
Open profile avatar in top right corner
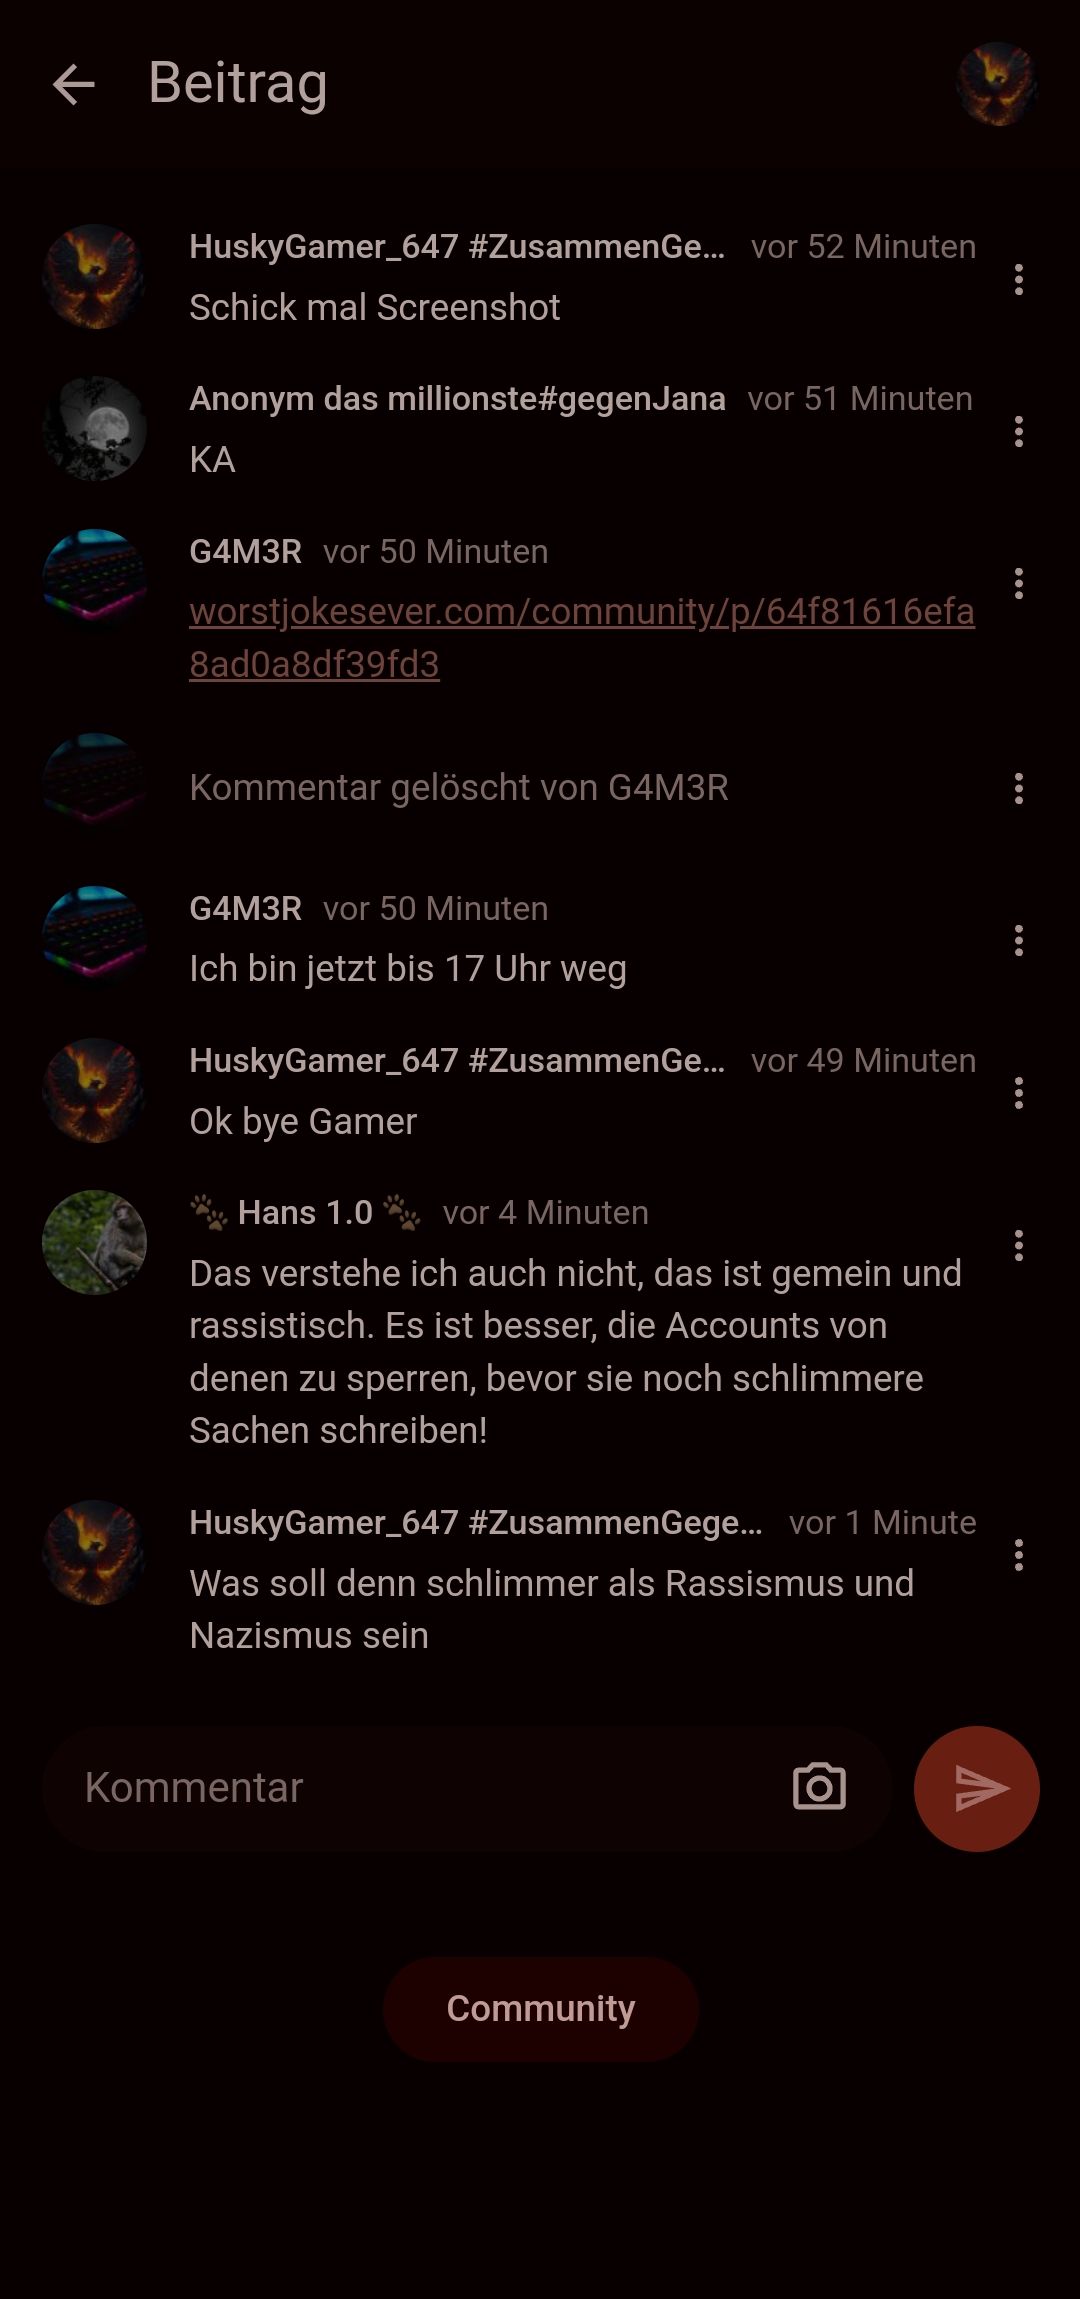(997, 84)
